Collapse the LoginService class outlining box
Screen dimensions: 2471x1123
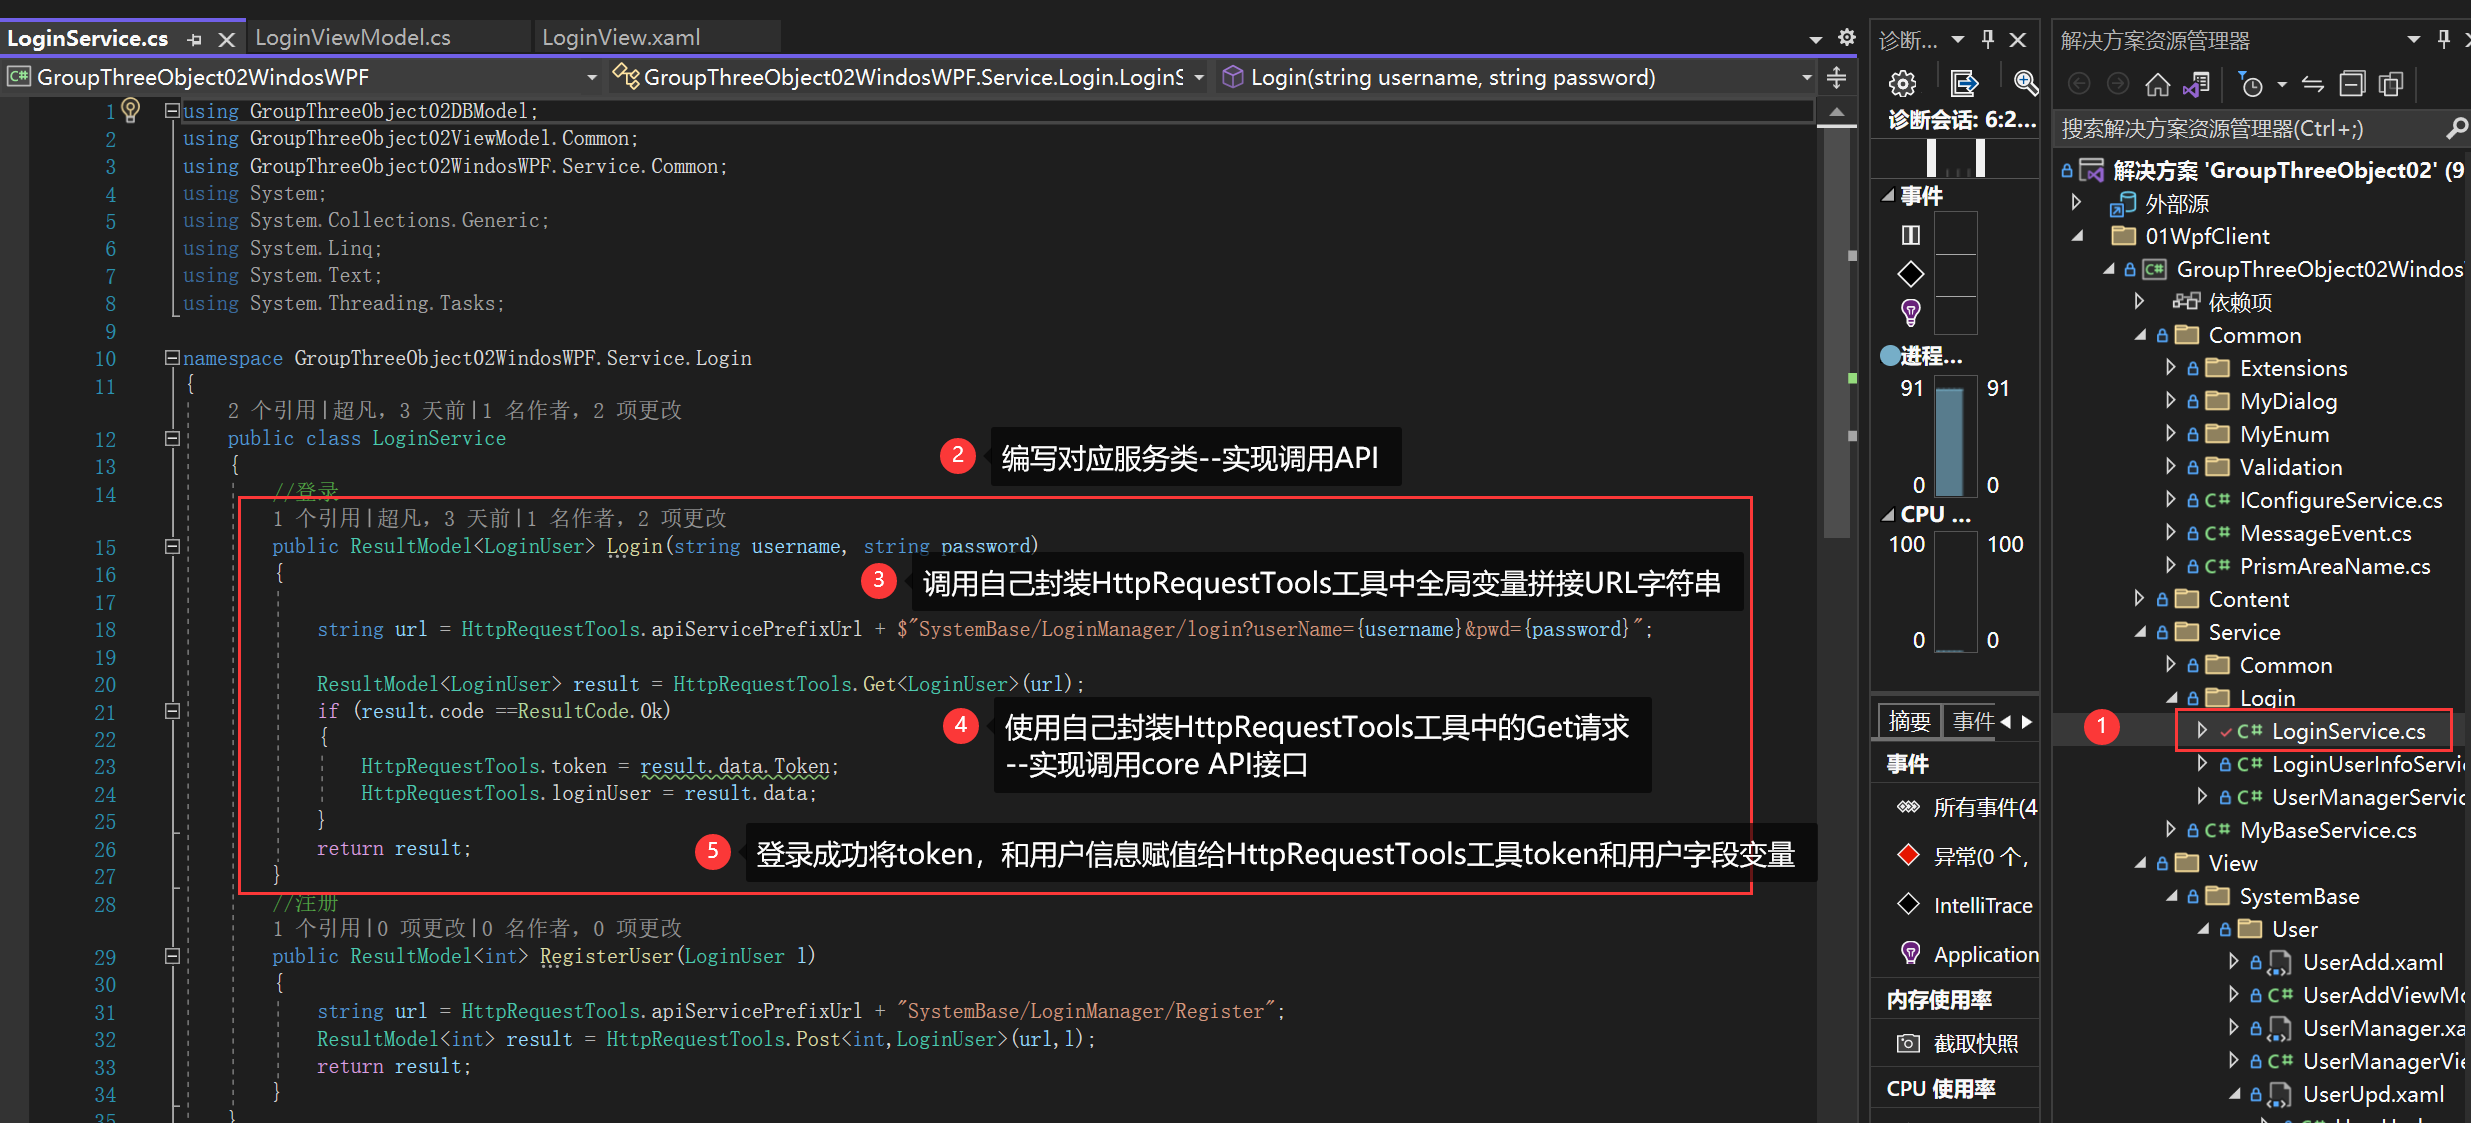[172, 438]
